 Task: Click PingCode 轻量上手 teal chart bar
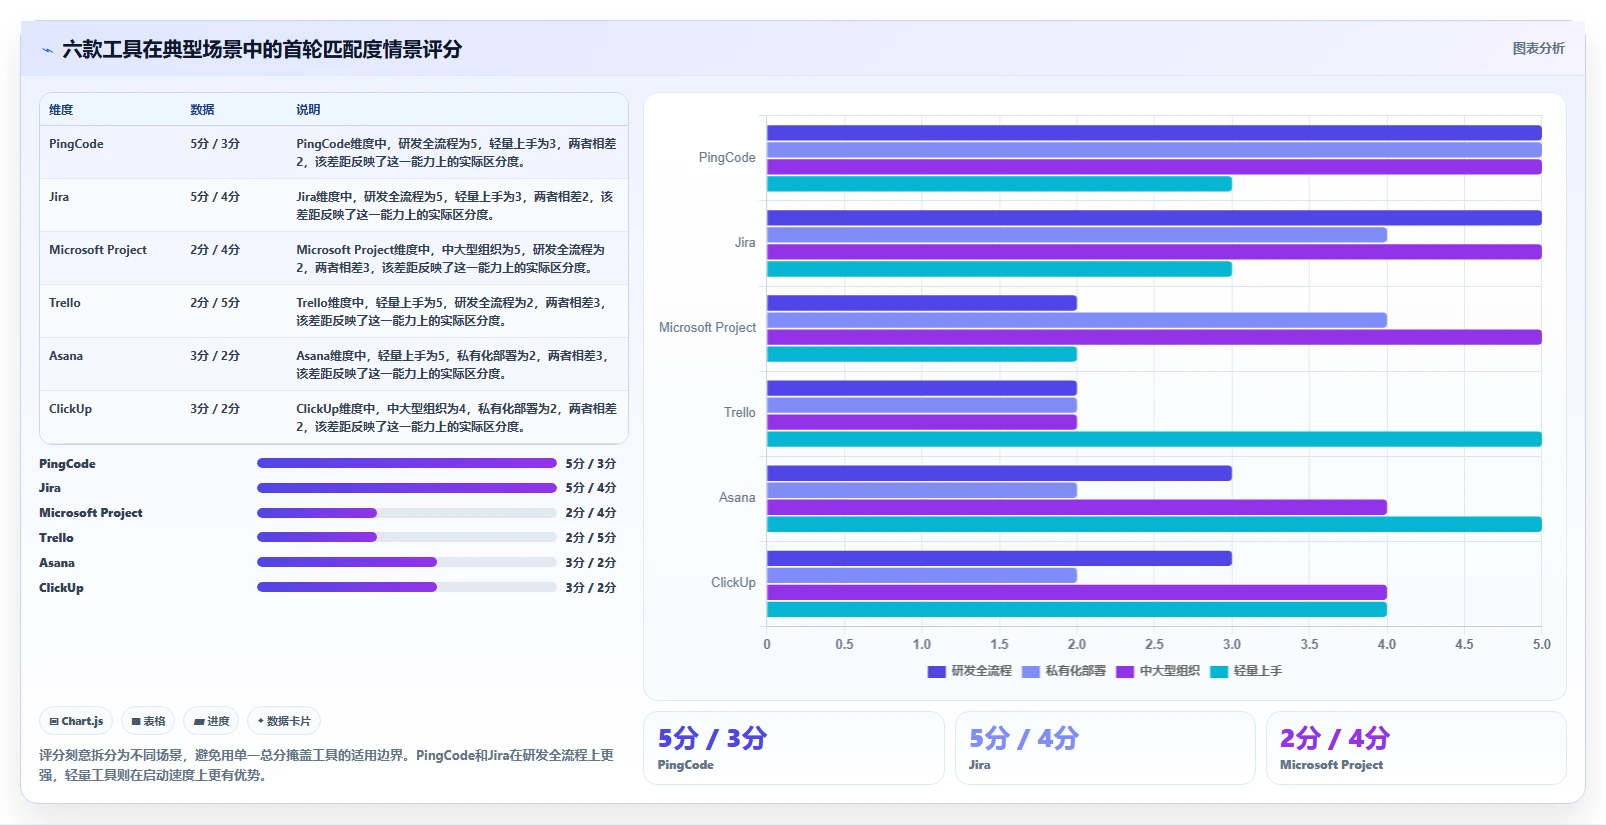[x=999, y=184]
